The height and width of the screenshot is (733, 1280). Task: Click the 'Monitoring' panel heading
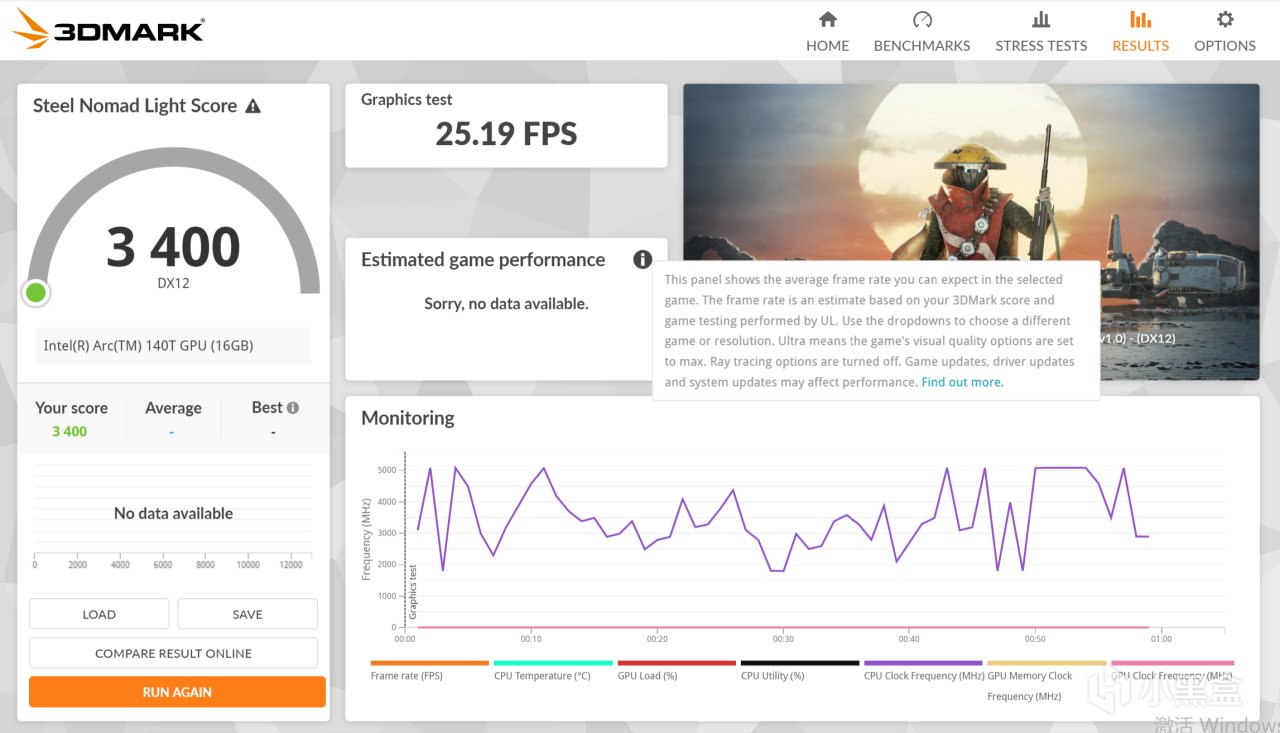point(408,418)
